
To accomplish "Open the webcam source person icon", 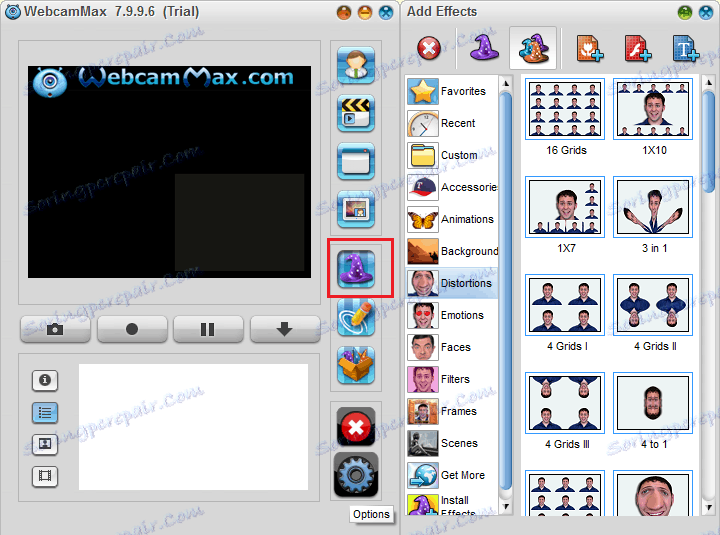I will coord(356,65).
